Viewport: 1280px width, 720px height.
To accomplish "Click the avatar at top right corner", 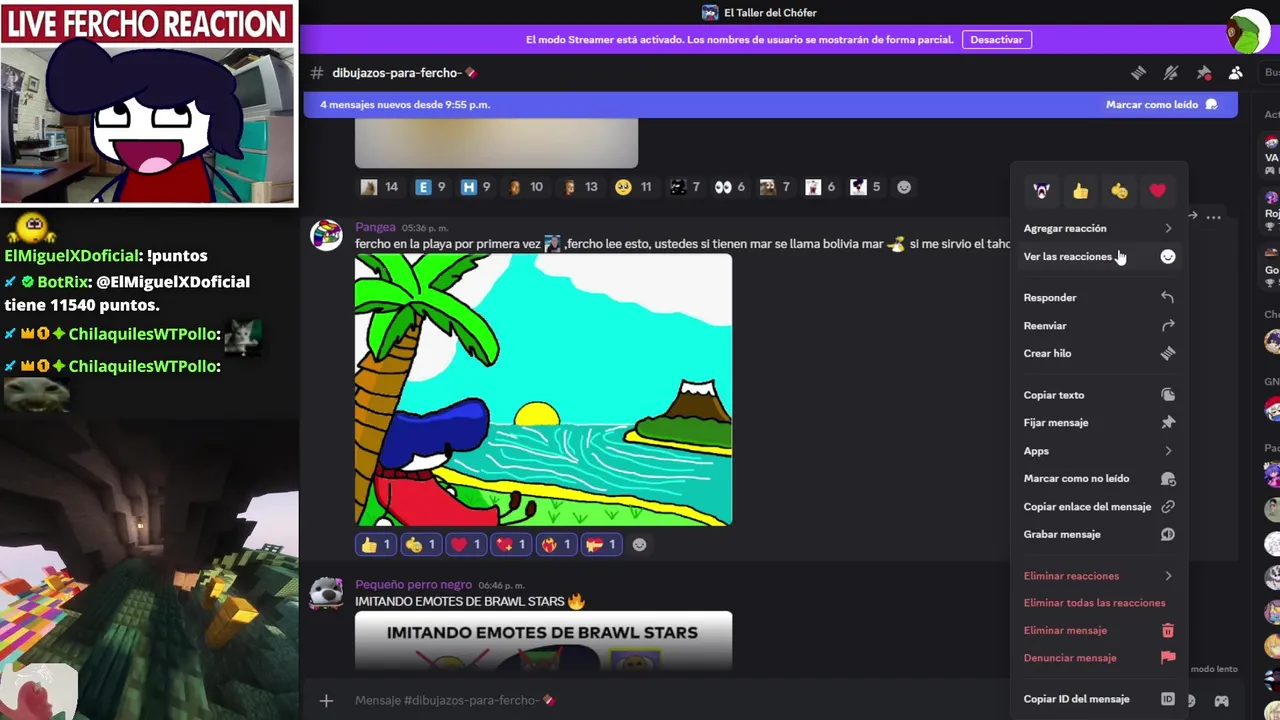I will pos(1249,31).
